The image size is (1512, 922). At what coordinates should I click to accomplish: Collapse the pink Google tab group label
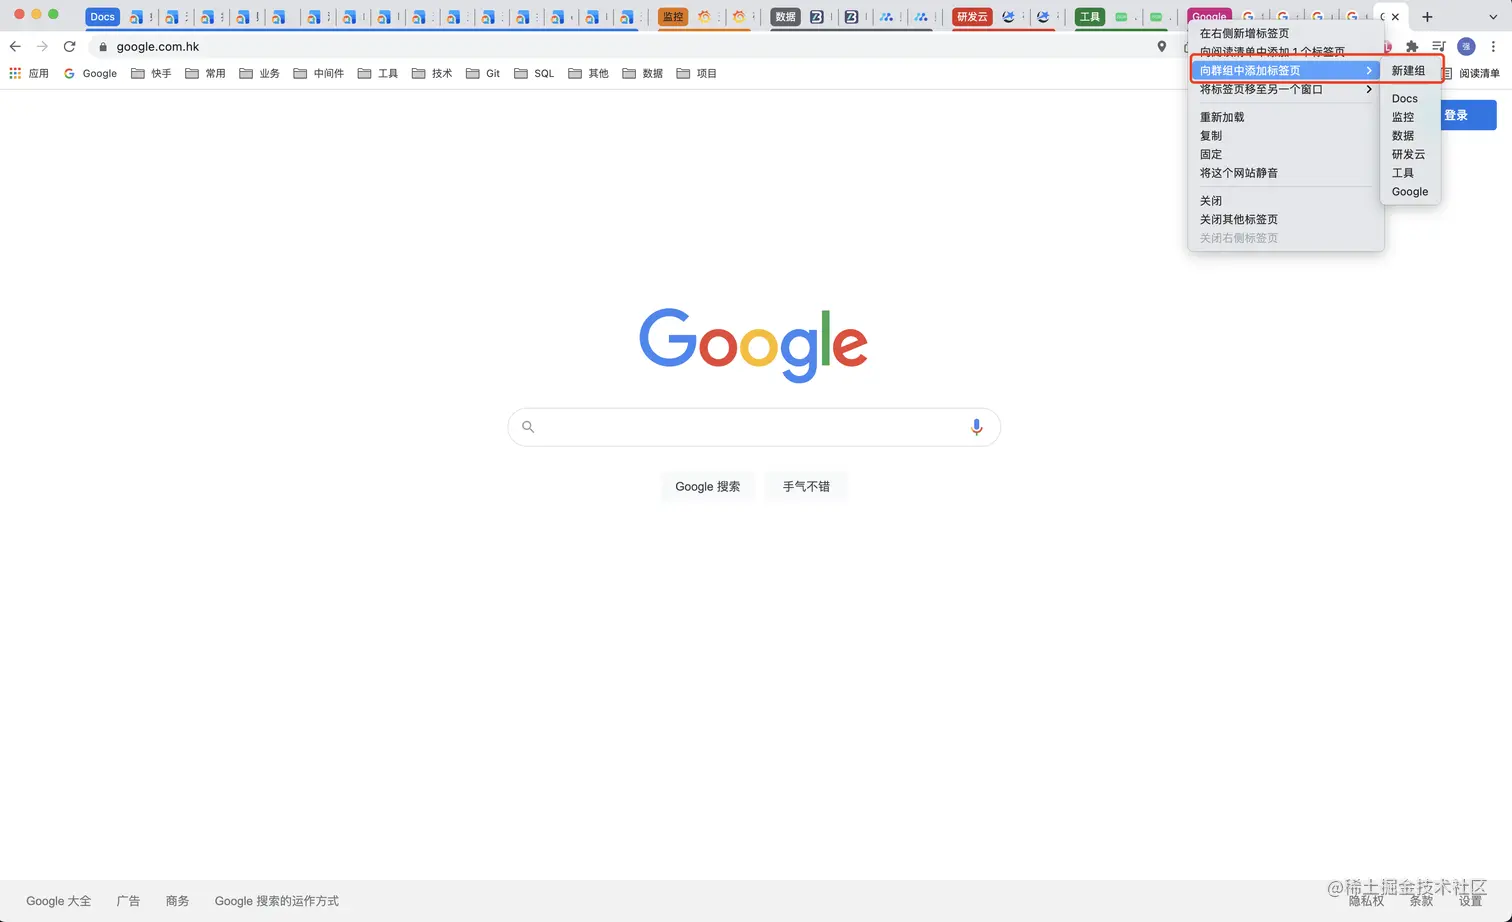click(1209, 17)
